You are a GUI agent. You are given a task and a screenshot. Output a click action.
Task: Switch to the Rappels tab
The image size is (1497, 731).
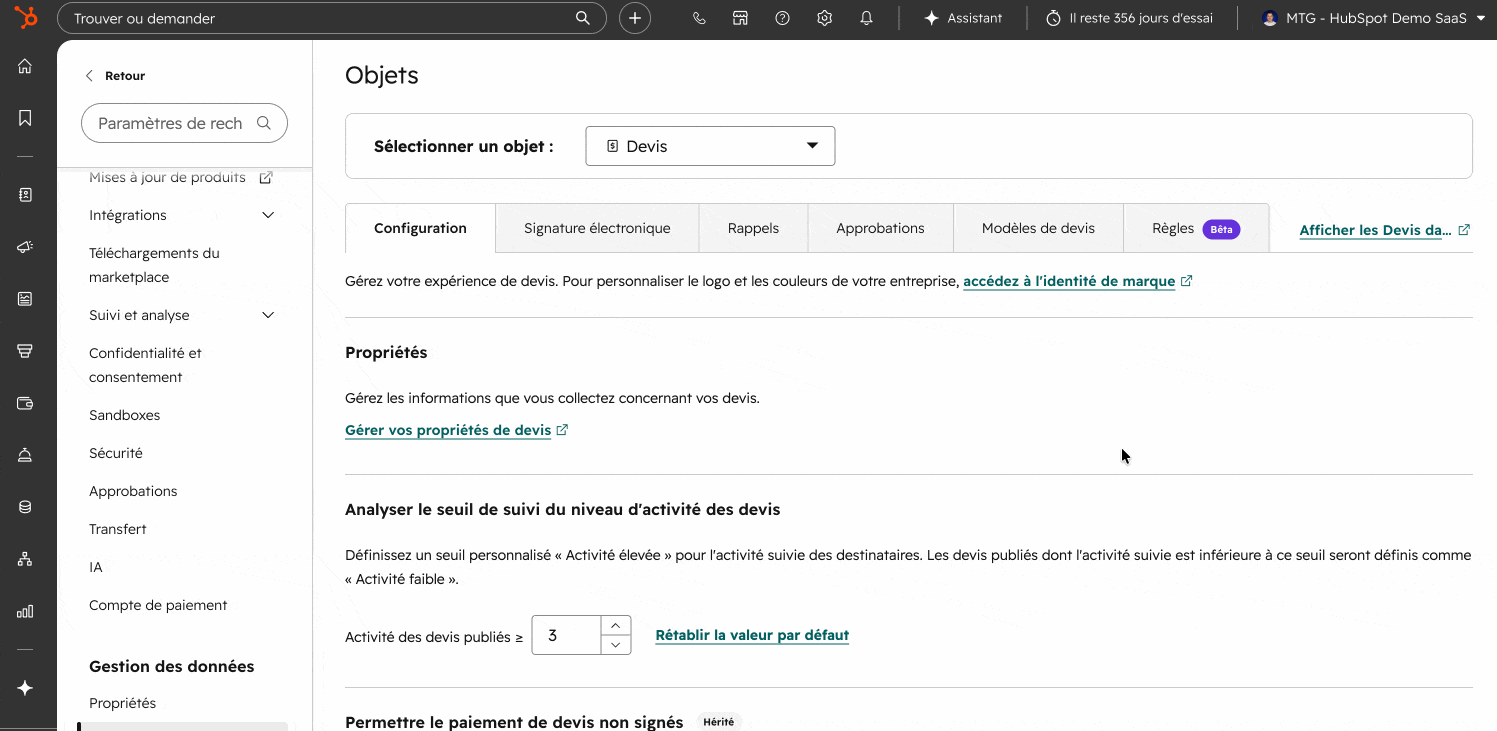753,228
